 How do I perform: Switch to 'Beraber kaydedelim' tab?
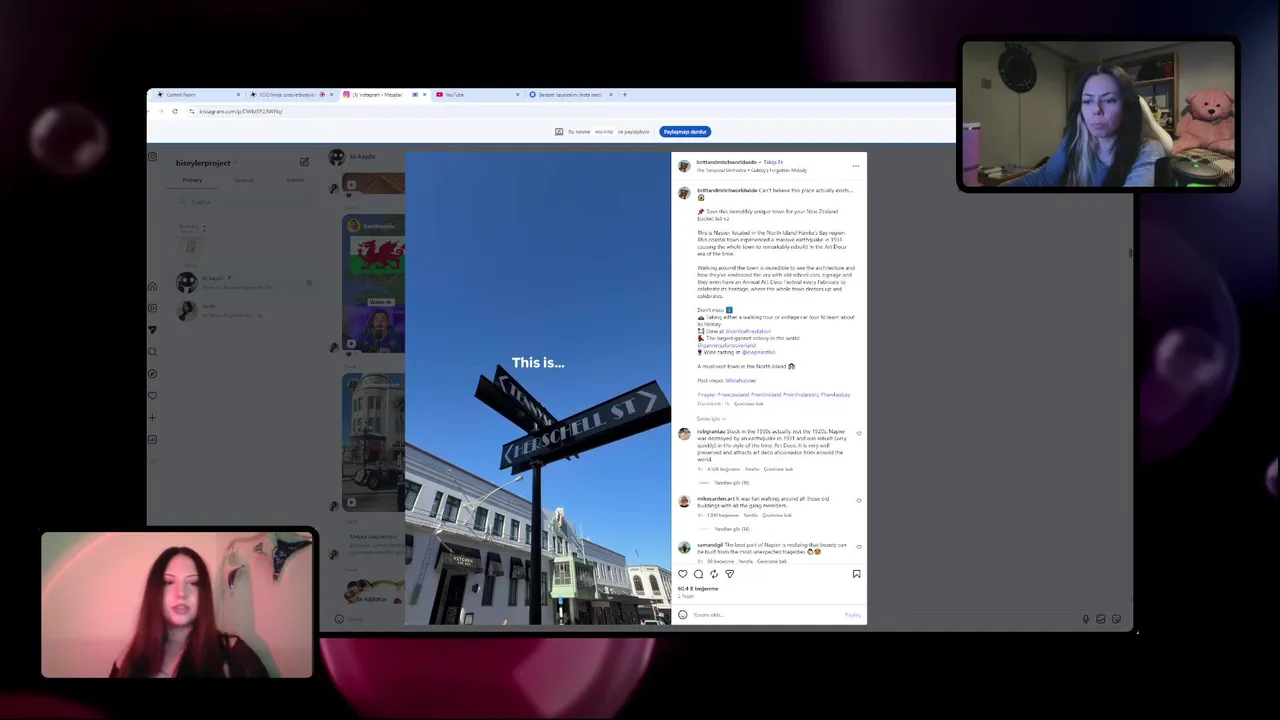(570, 95)
